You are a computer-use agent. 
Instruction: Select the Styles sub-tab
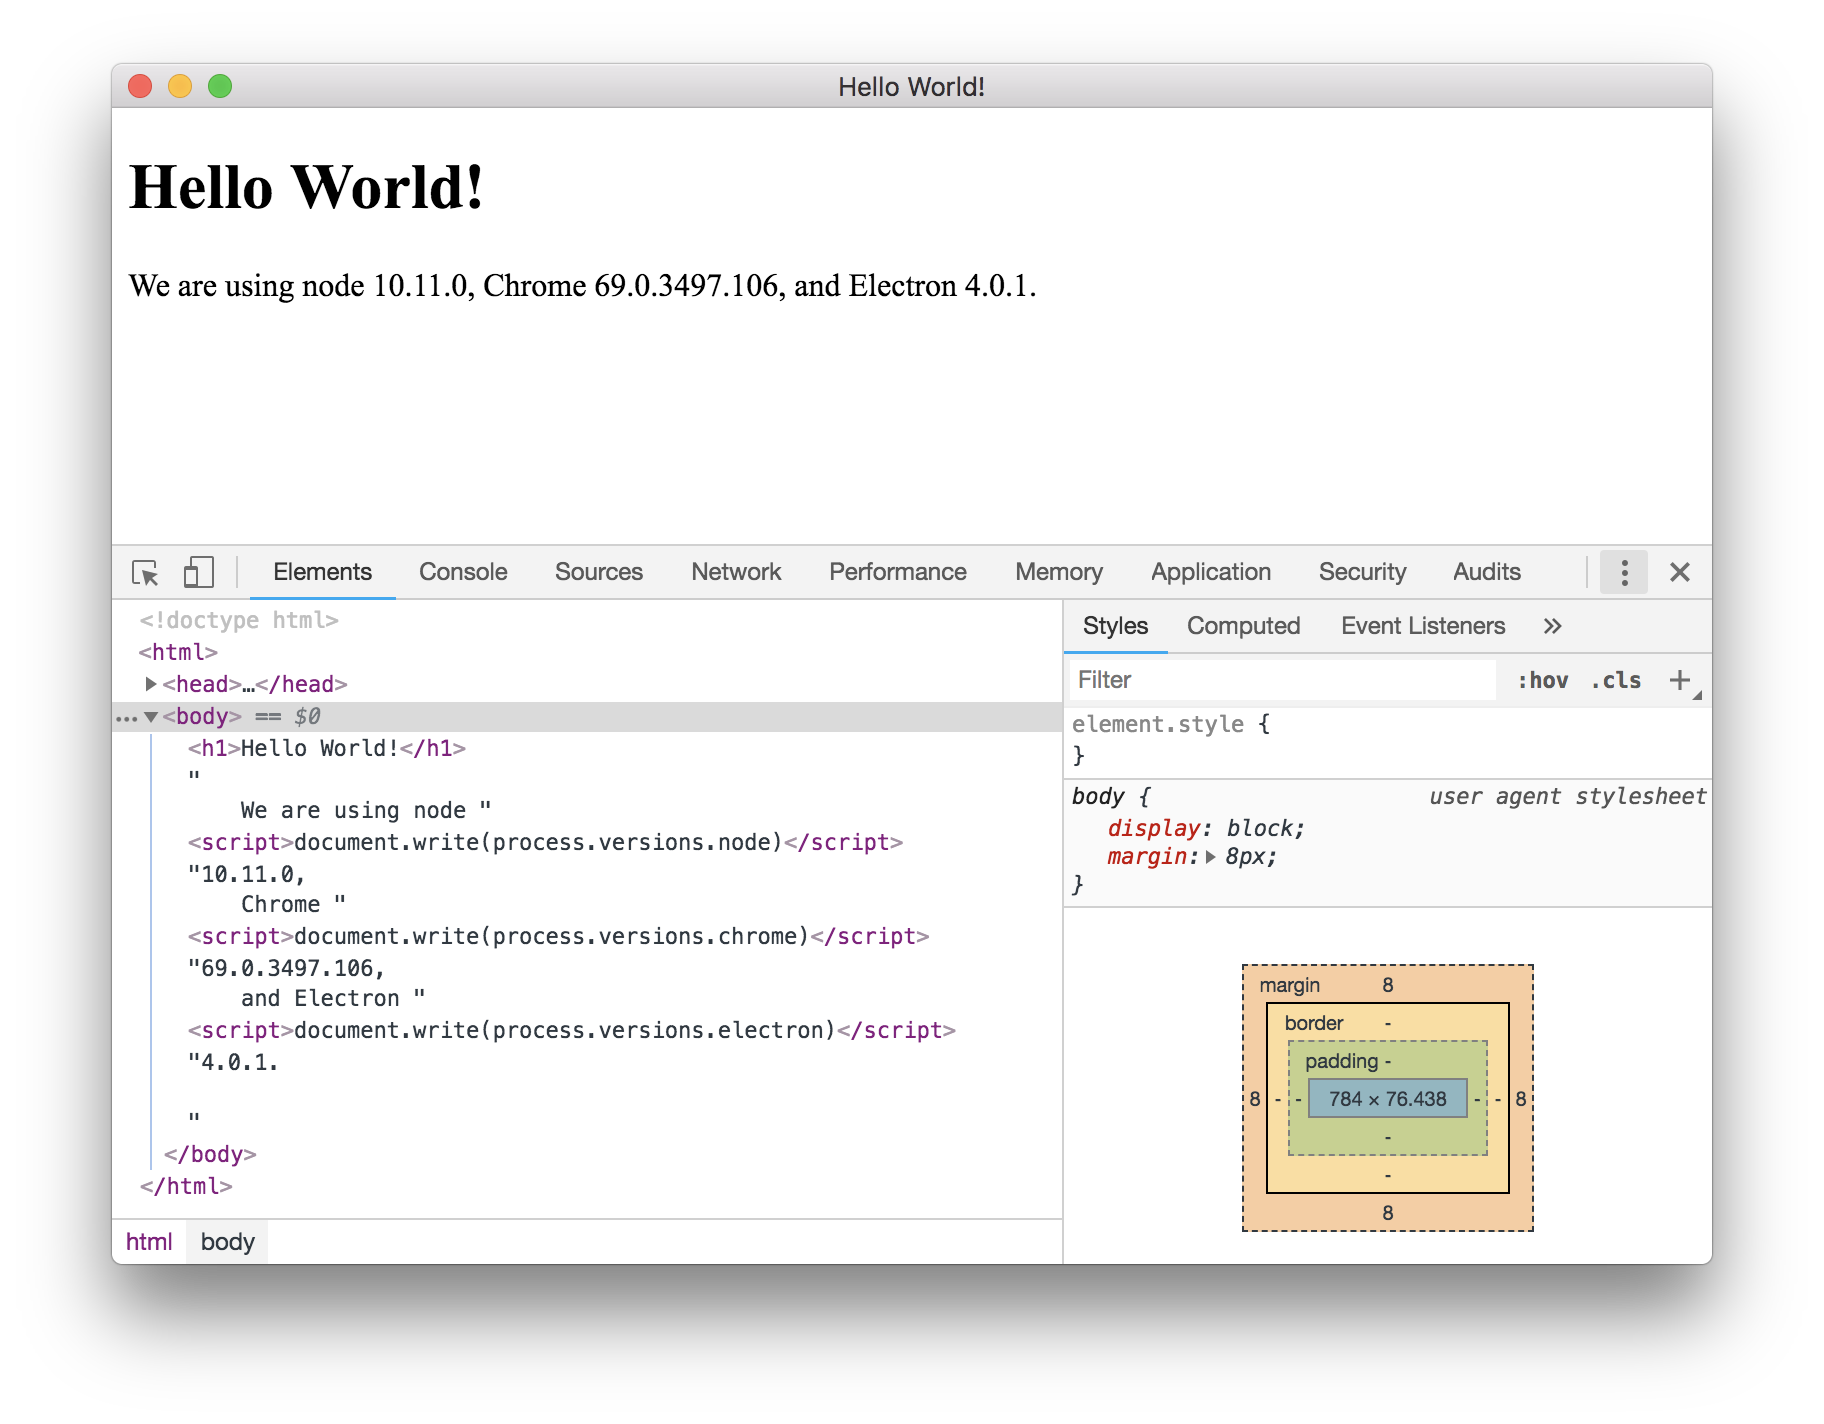coord(1115,626)
